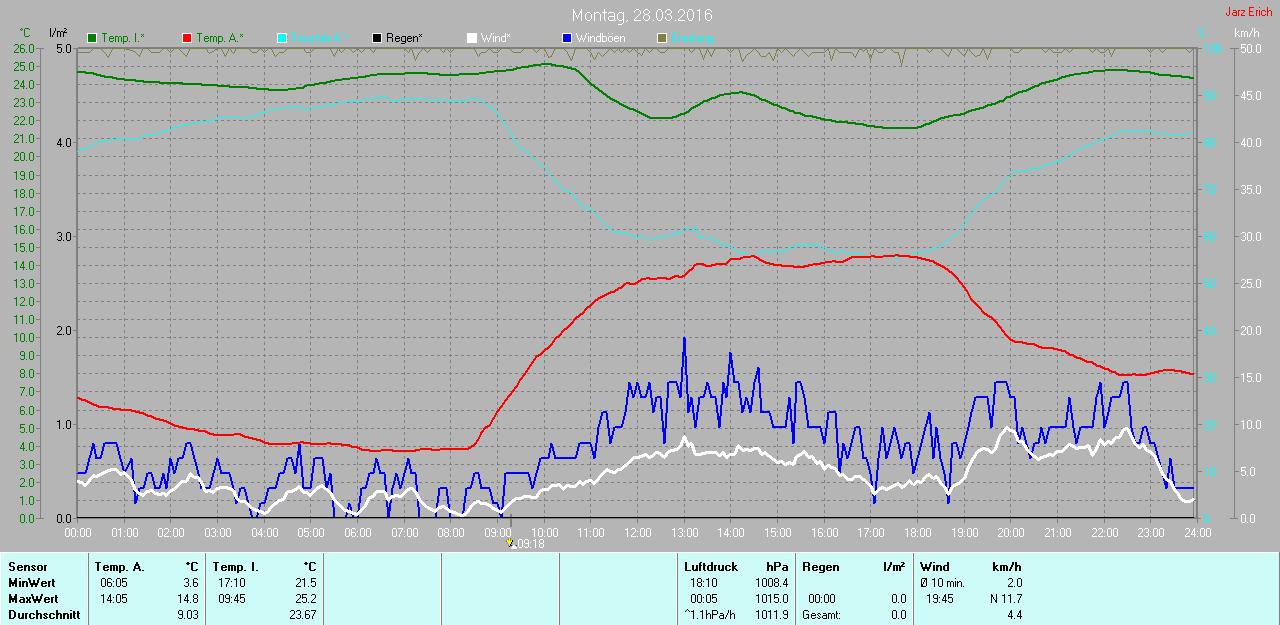Click the "17:10" indoor minimum time

230,583
